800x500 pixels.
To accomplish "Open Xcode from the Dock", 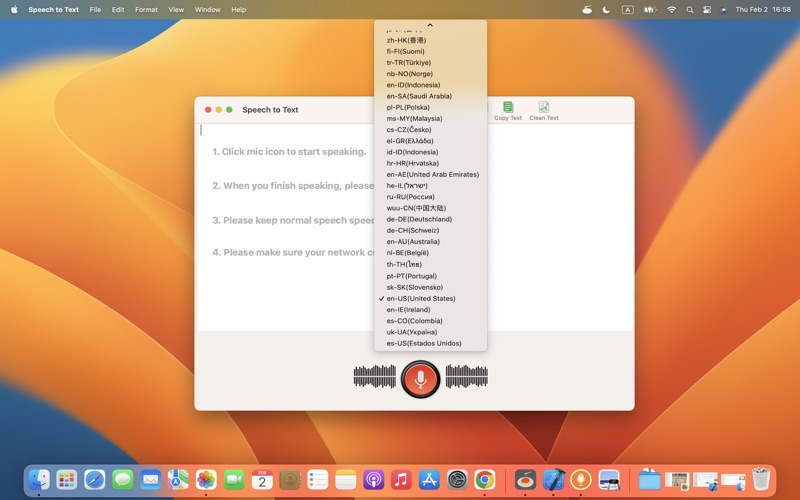I will 553,480.
